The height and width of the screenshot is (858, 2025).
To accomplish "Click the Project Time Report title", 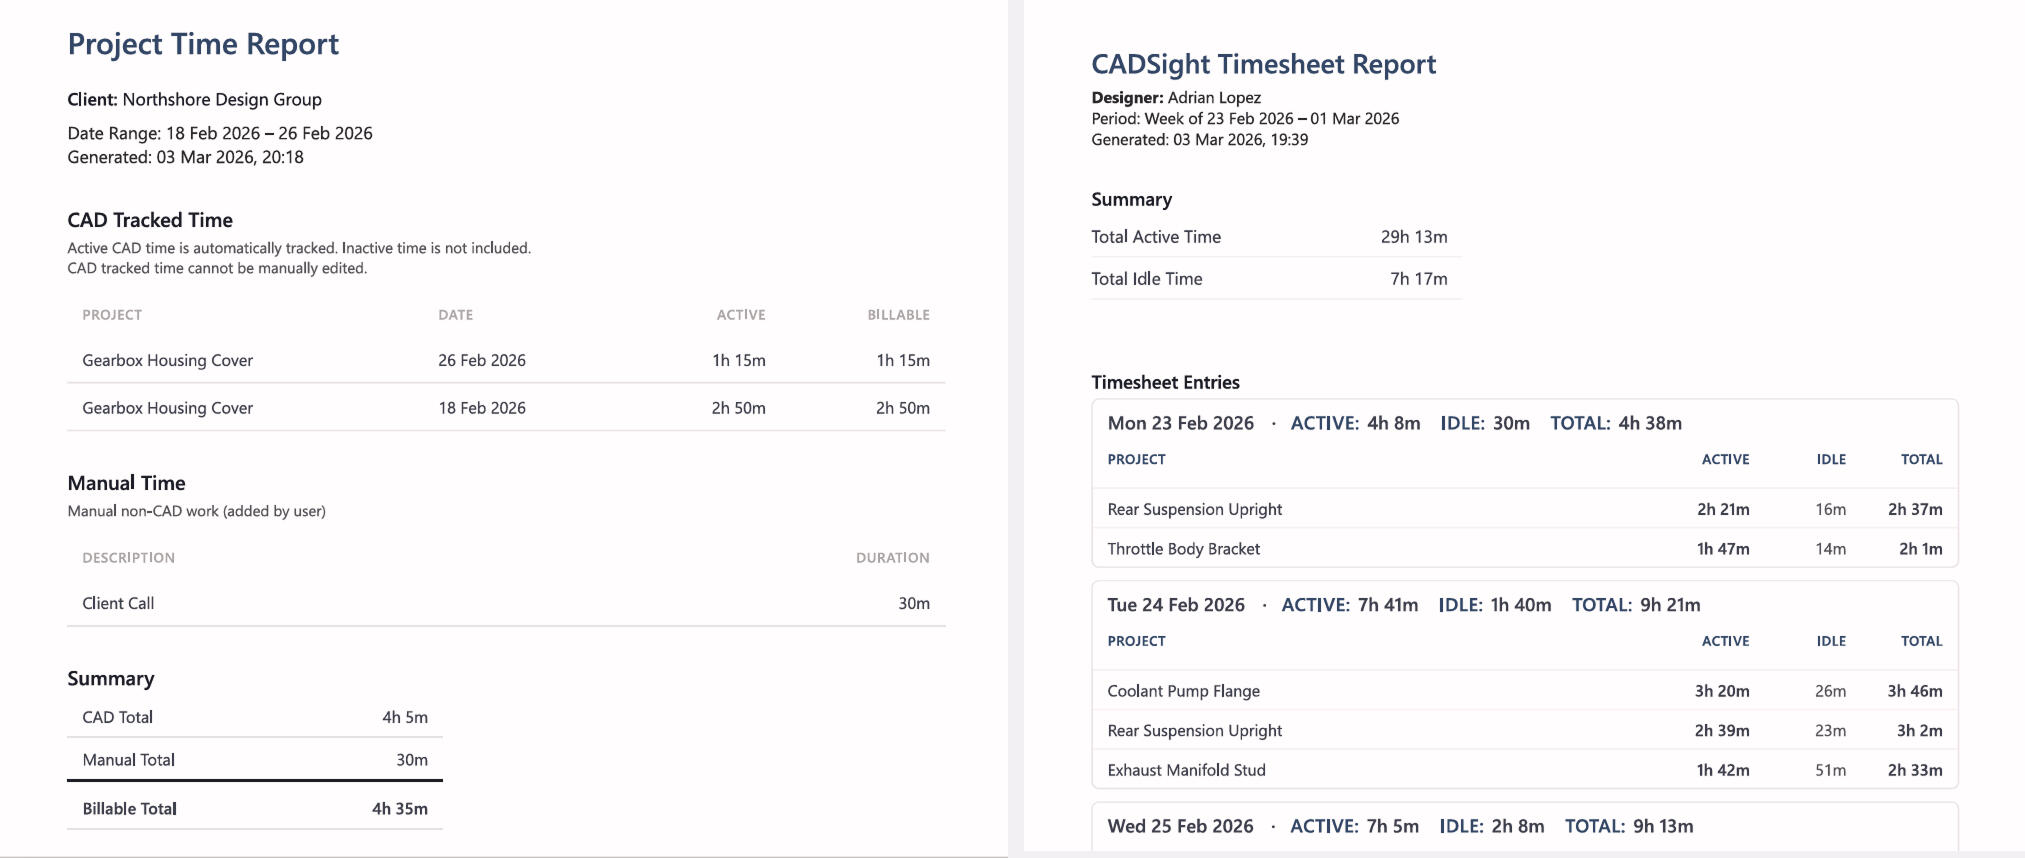I will coord(203,44).
